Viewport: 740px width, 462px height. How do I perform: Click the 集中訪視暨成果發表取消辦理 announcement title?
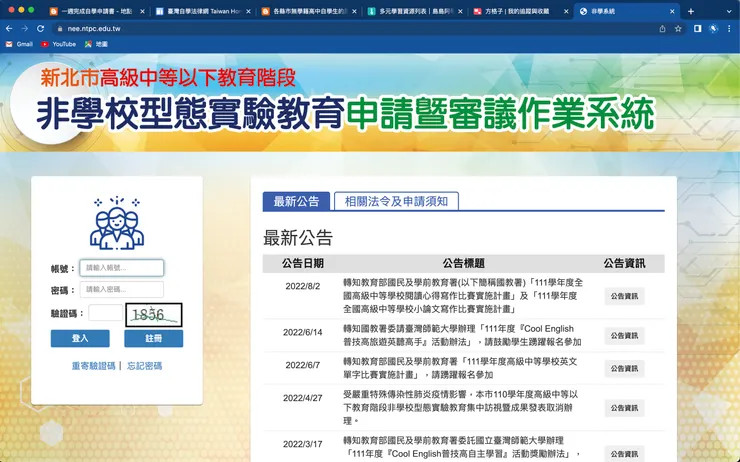click(x=461, y=407)
